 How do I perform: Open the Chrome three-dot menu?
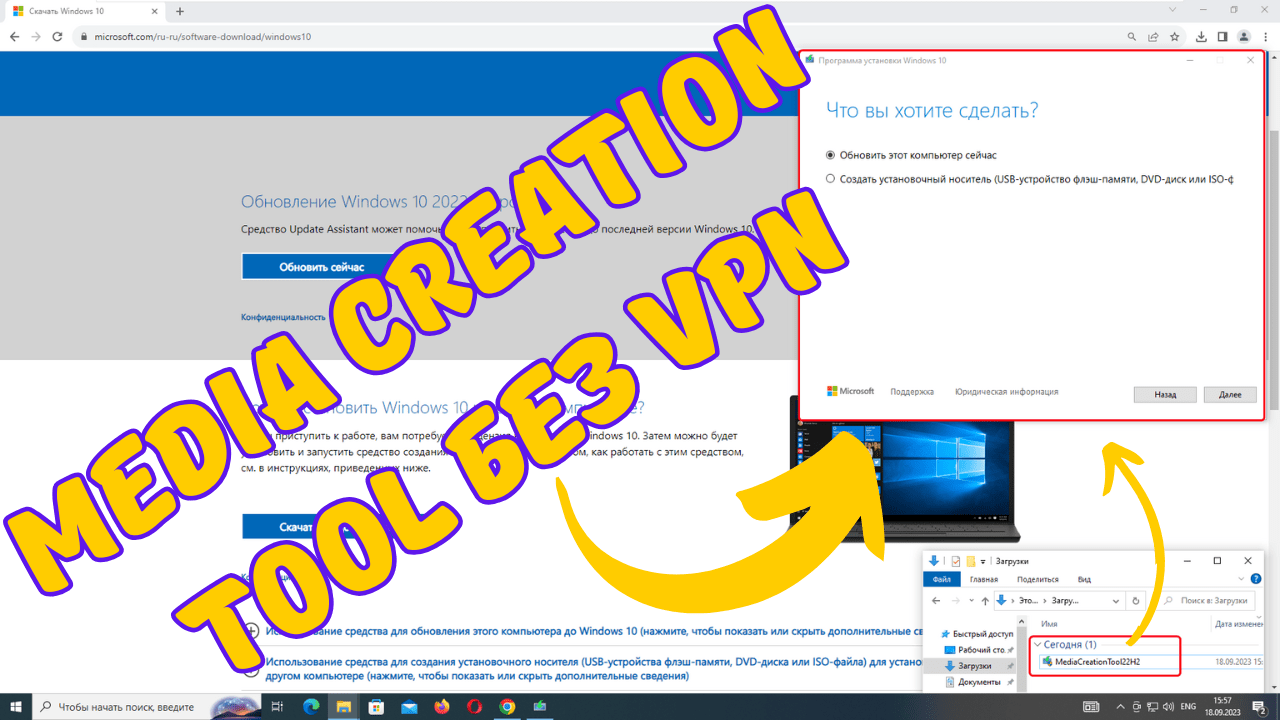[1266, 36]
